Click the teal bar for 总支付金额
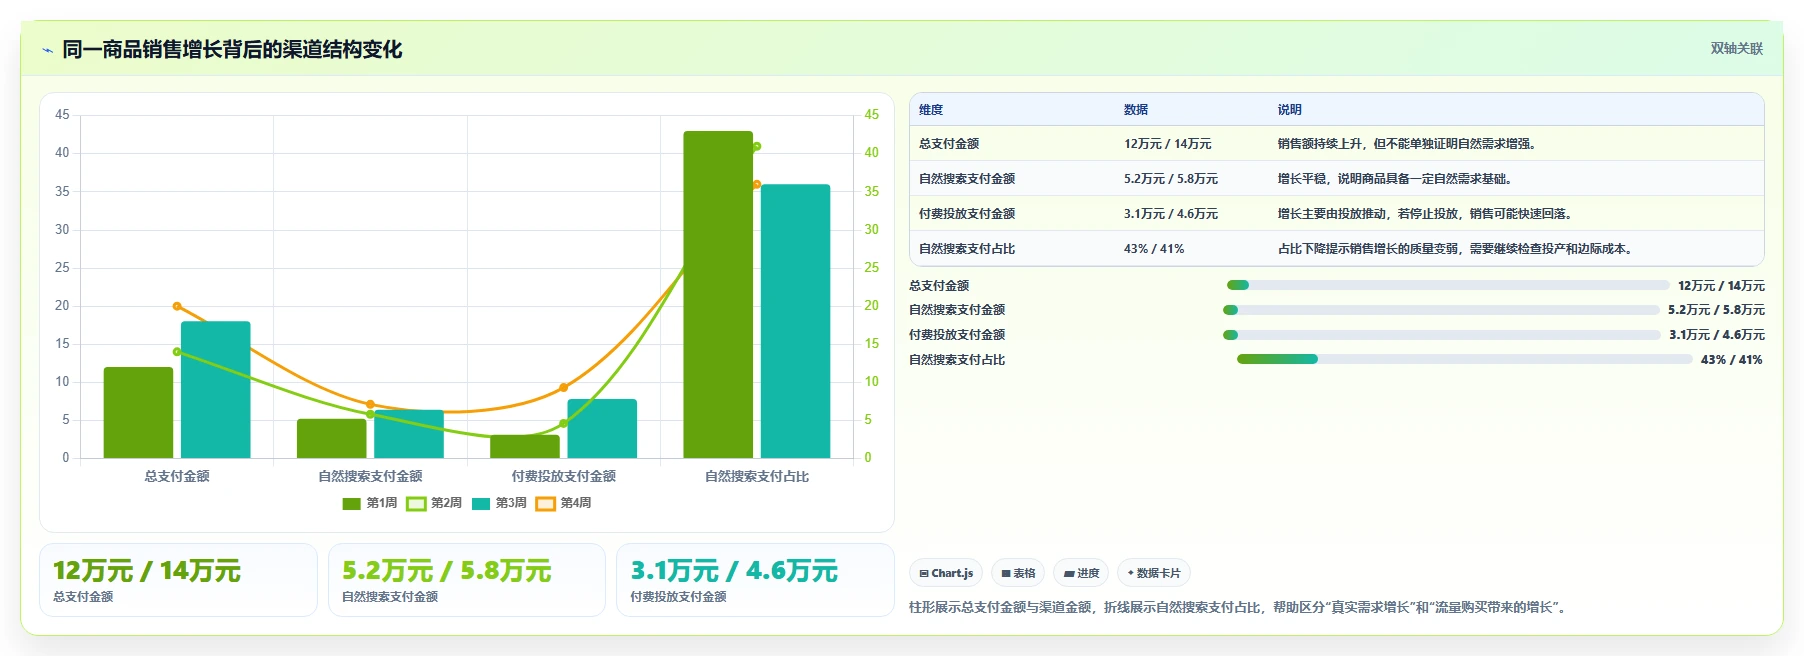 point(216,390)
